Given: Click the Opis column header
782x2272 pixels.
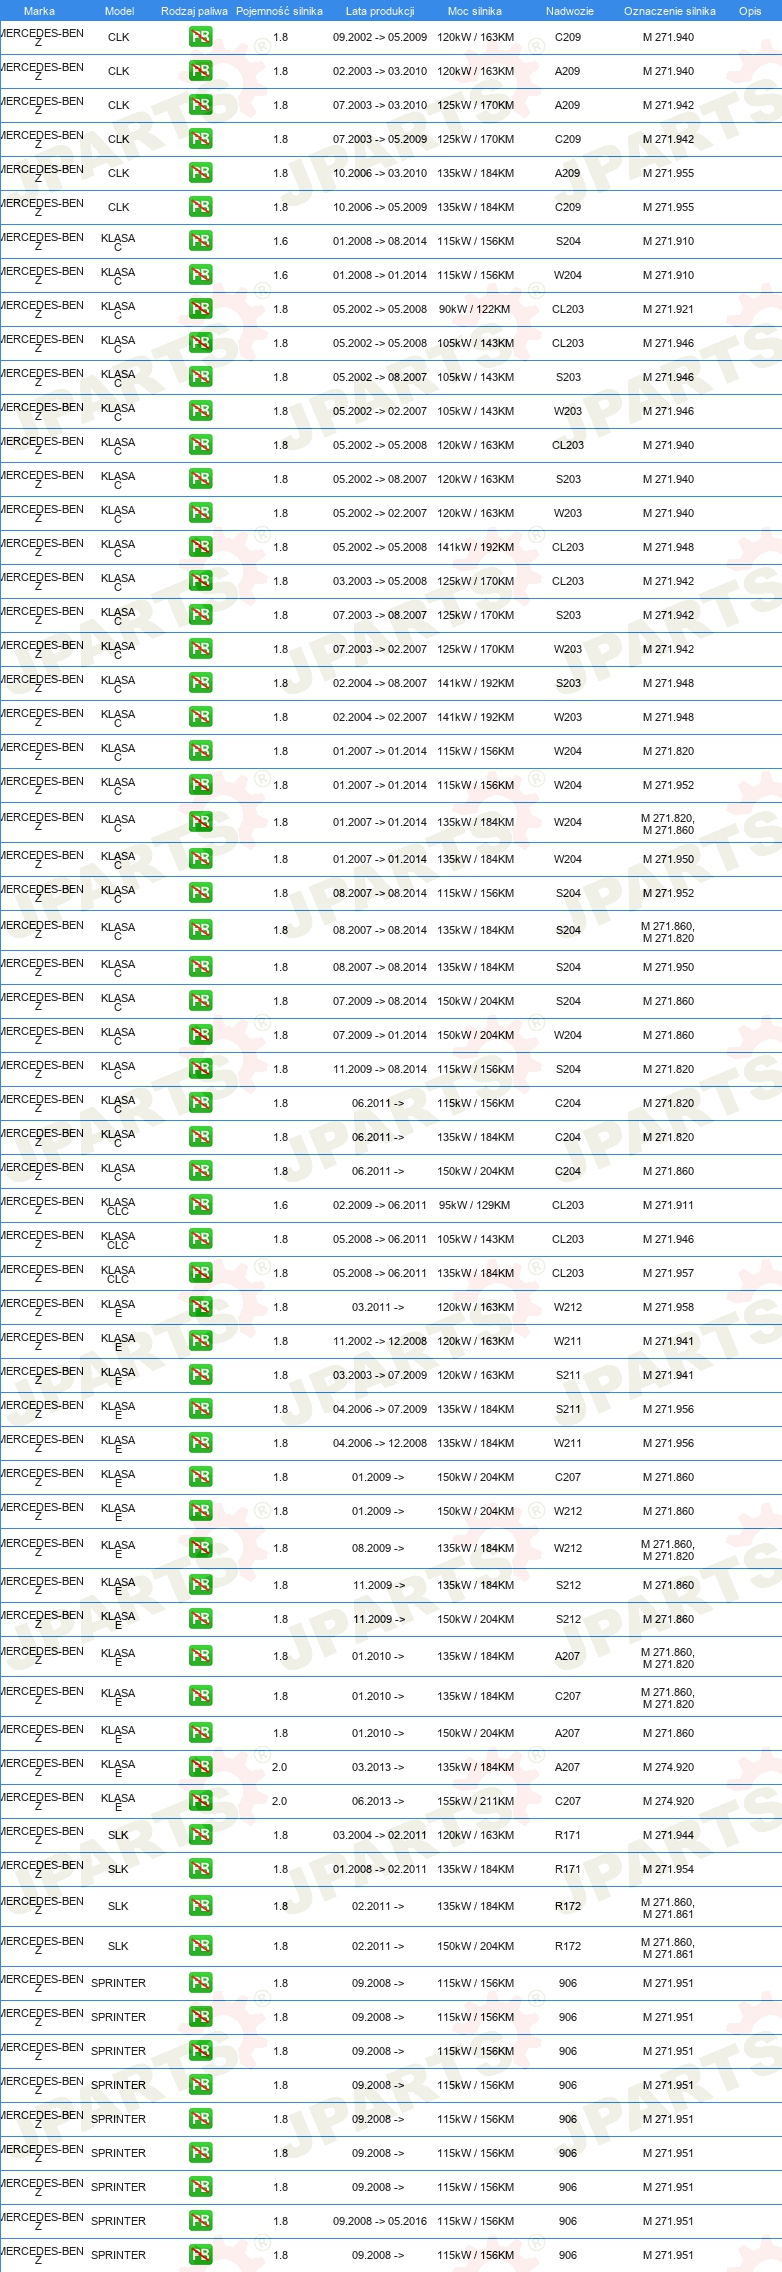Looking at the screenshot, I should (x=750, y=11).
